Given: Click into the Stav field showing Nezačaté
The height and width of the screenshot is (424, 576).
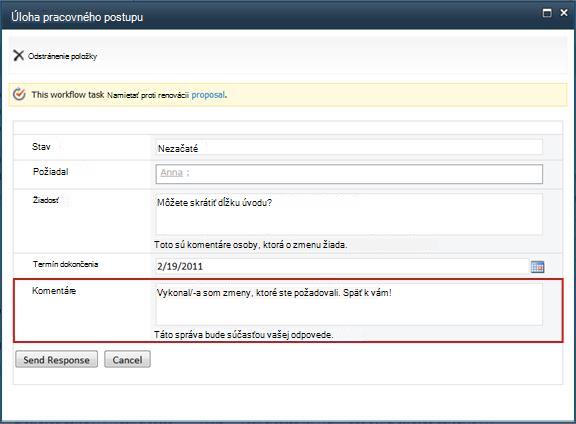Looking at the screenshot, I should tap(349, 147).
